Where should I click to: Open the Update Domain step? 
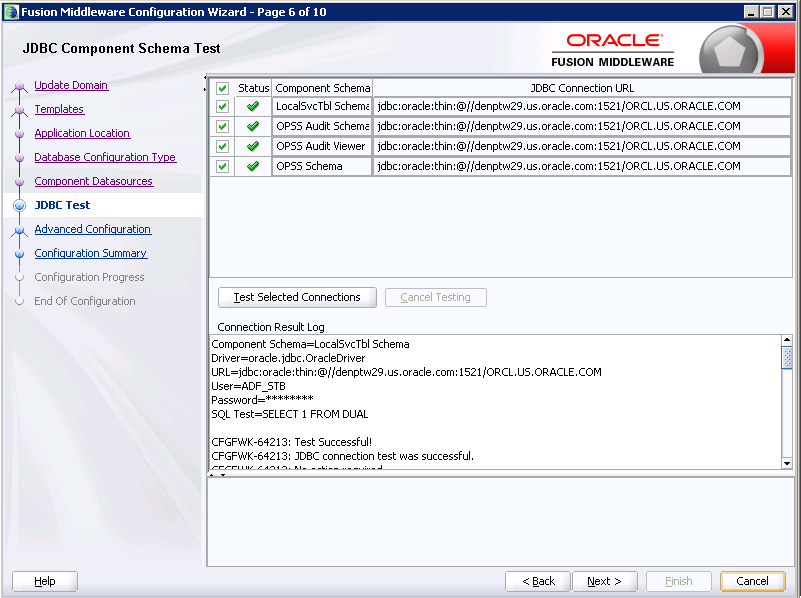pos(71,85)
